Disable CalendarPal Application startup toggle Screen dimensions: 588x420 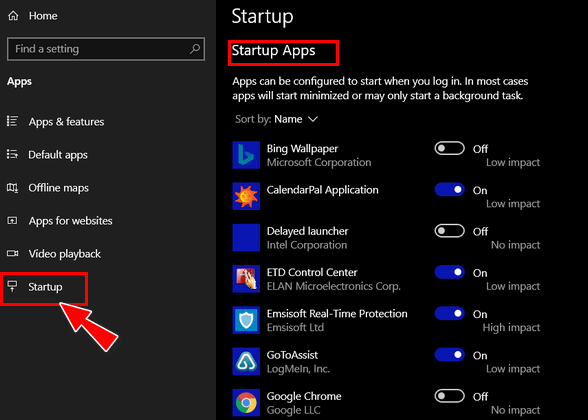point(449,189)
